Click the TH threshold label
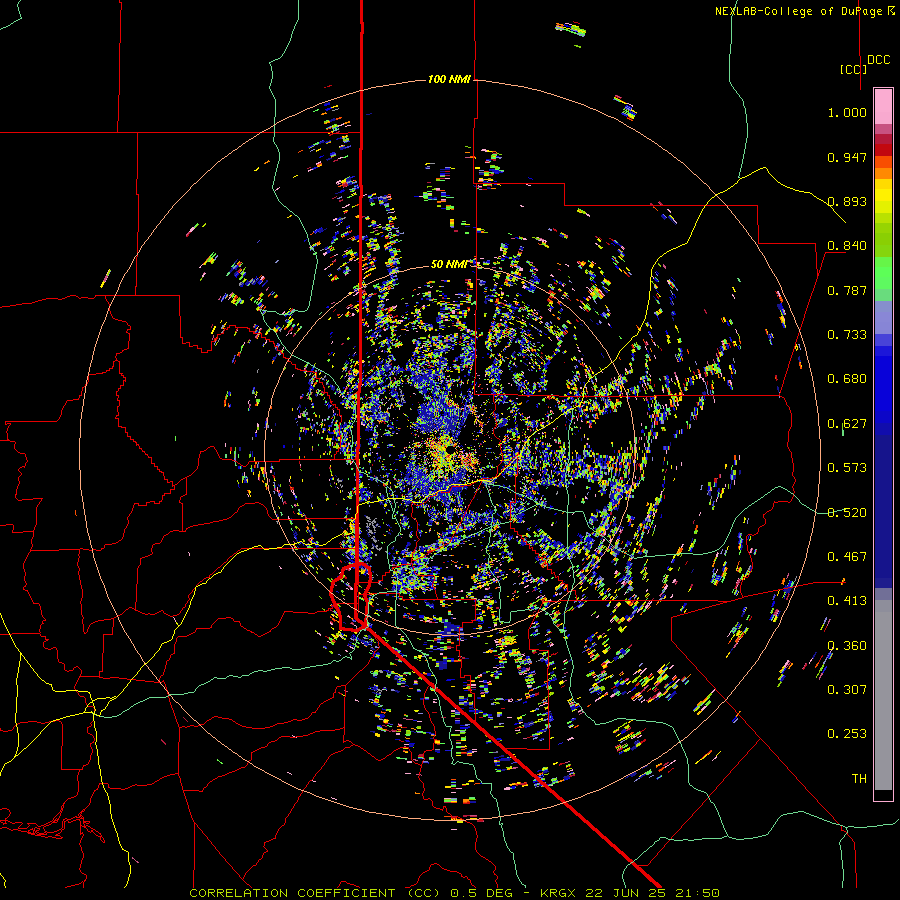900x900 pixels. tap(859, 779)
